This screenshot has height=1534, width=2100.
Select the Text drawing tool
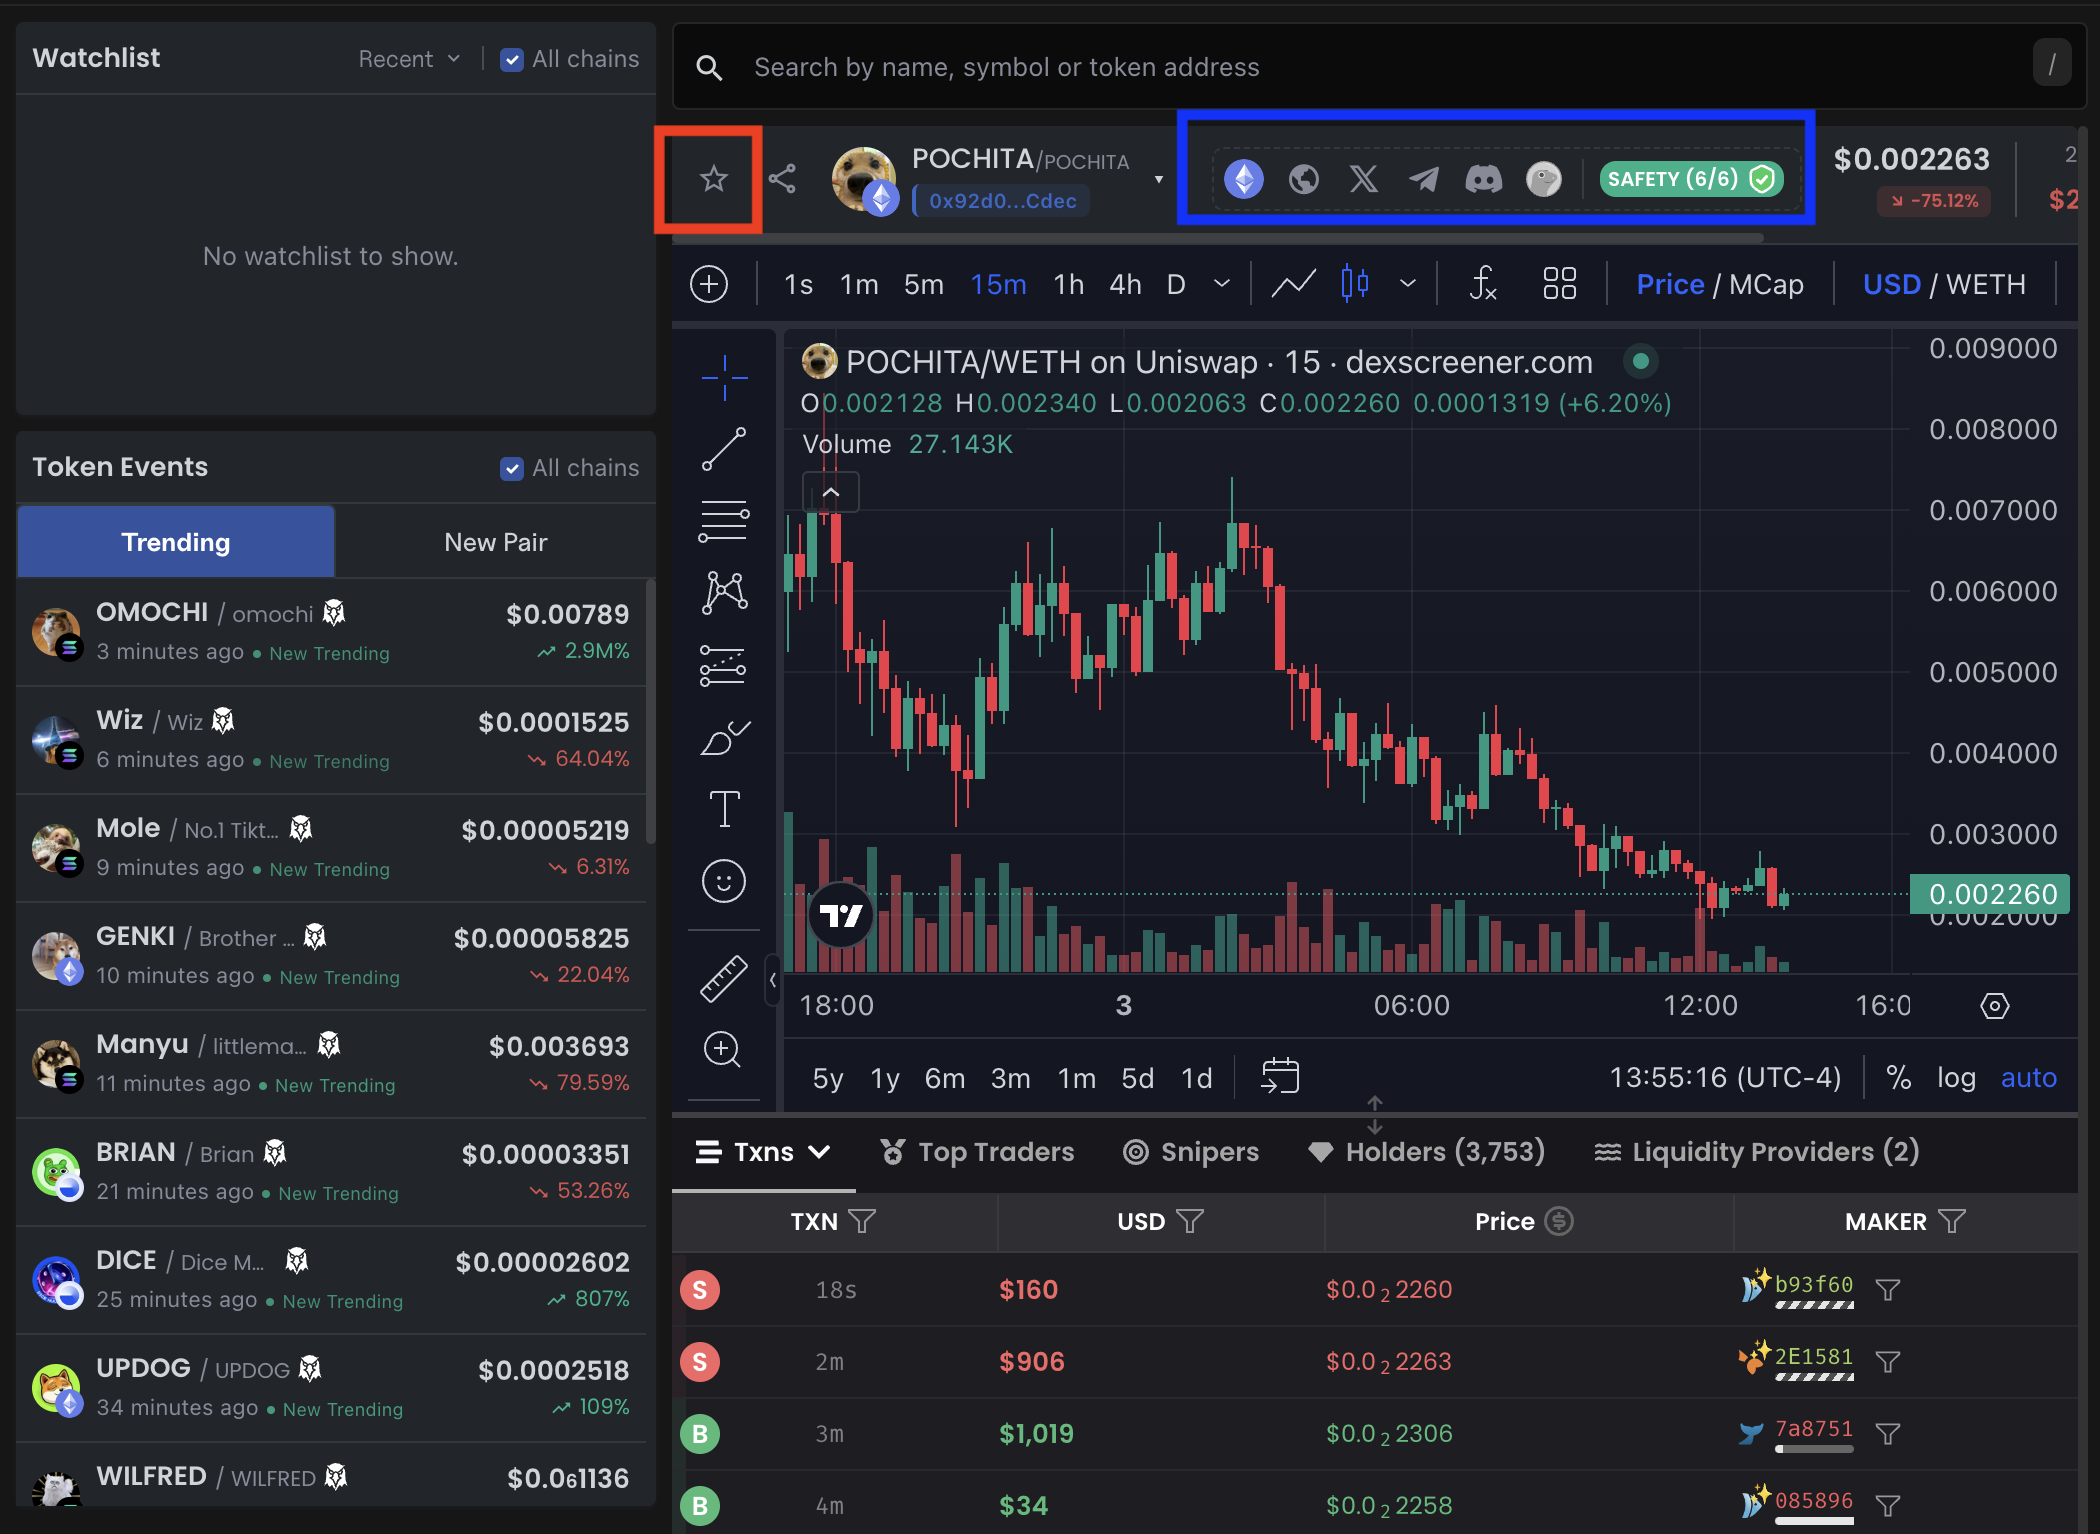[724, 808]
